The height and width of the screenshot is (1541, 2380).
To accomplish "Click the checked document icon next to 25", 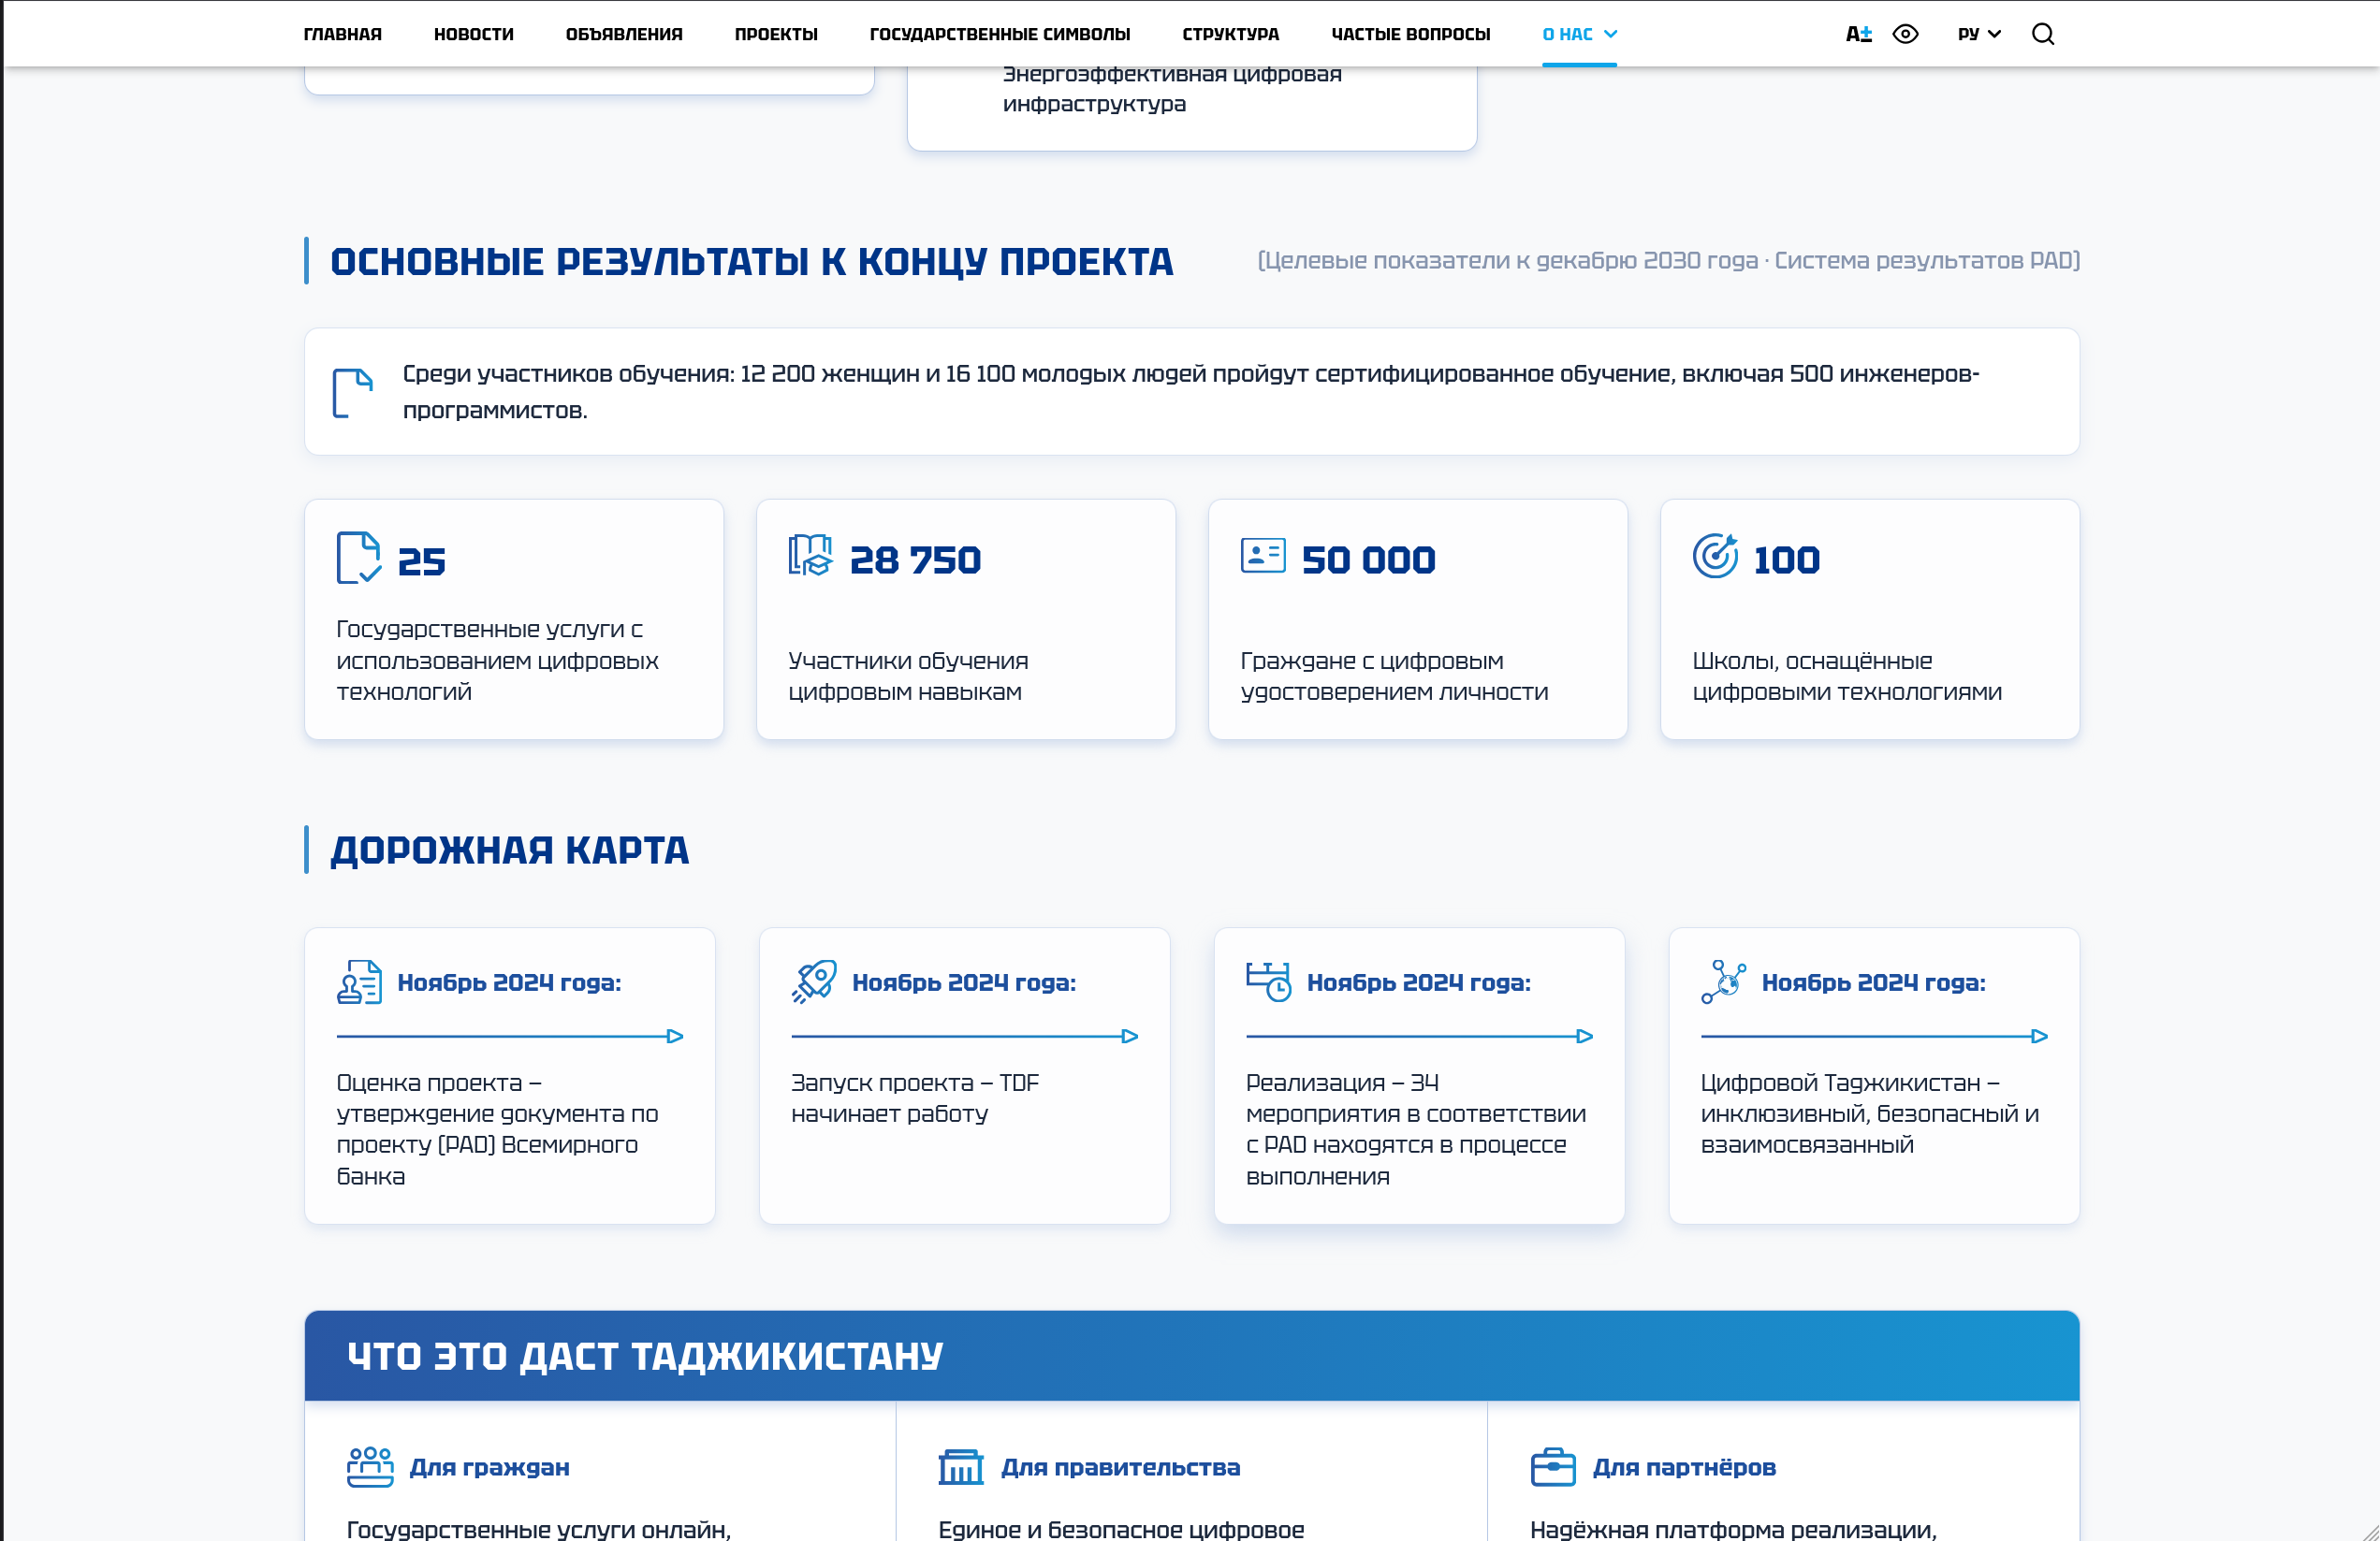I will [x=358, y=558].
